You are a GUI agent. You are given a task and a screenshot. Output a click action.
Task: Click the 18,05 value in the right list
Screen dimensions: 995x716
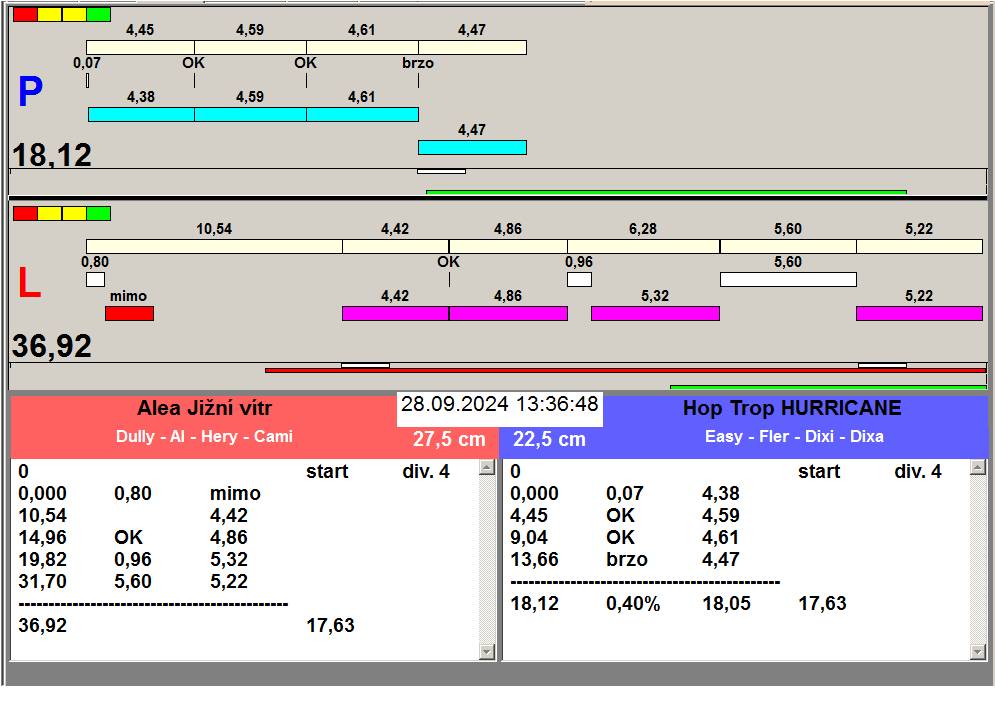tap(727, 604)
